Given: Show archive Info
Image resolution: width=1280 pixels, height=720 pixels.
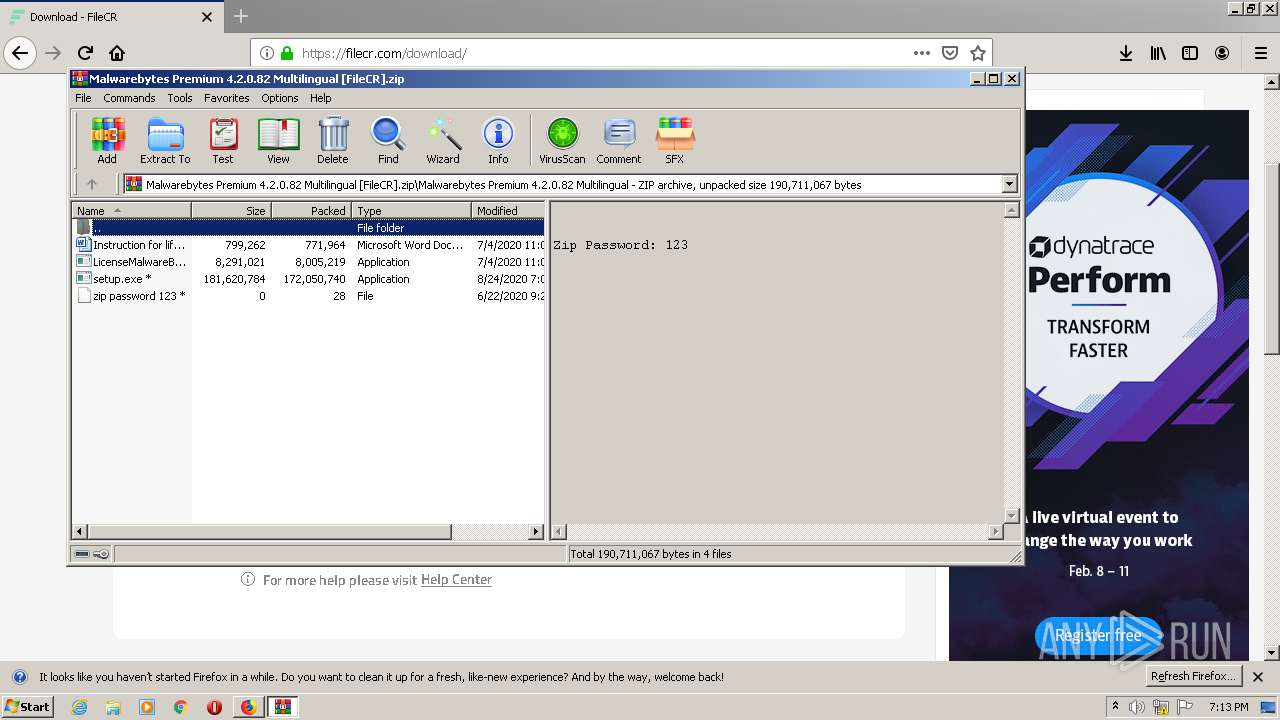Looking at the screenshot, I should pyautogui.click(x=498, y=140).
